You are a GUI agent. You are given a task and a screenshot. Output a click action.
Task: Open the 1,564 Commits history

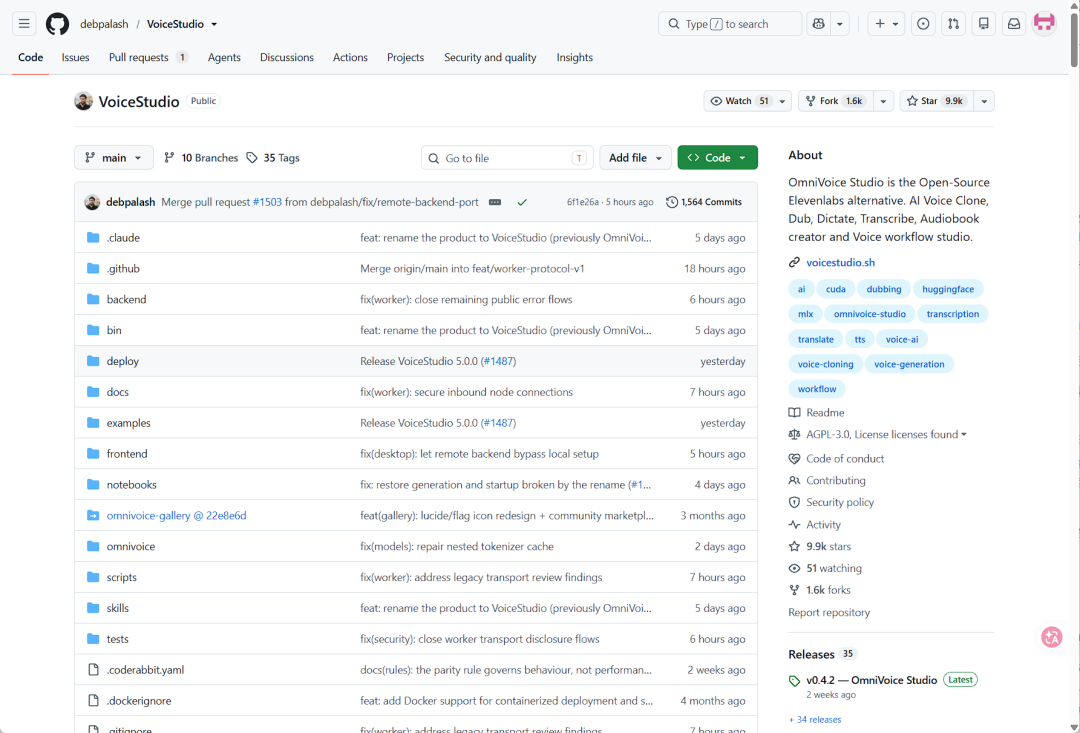coord(704,202)
